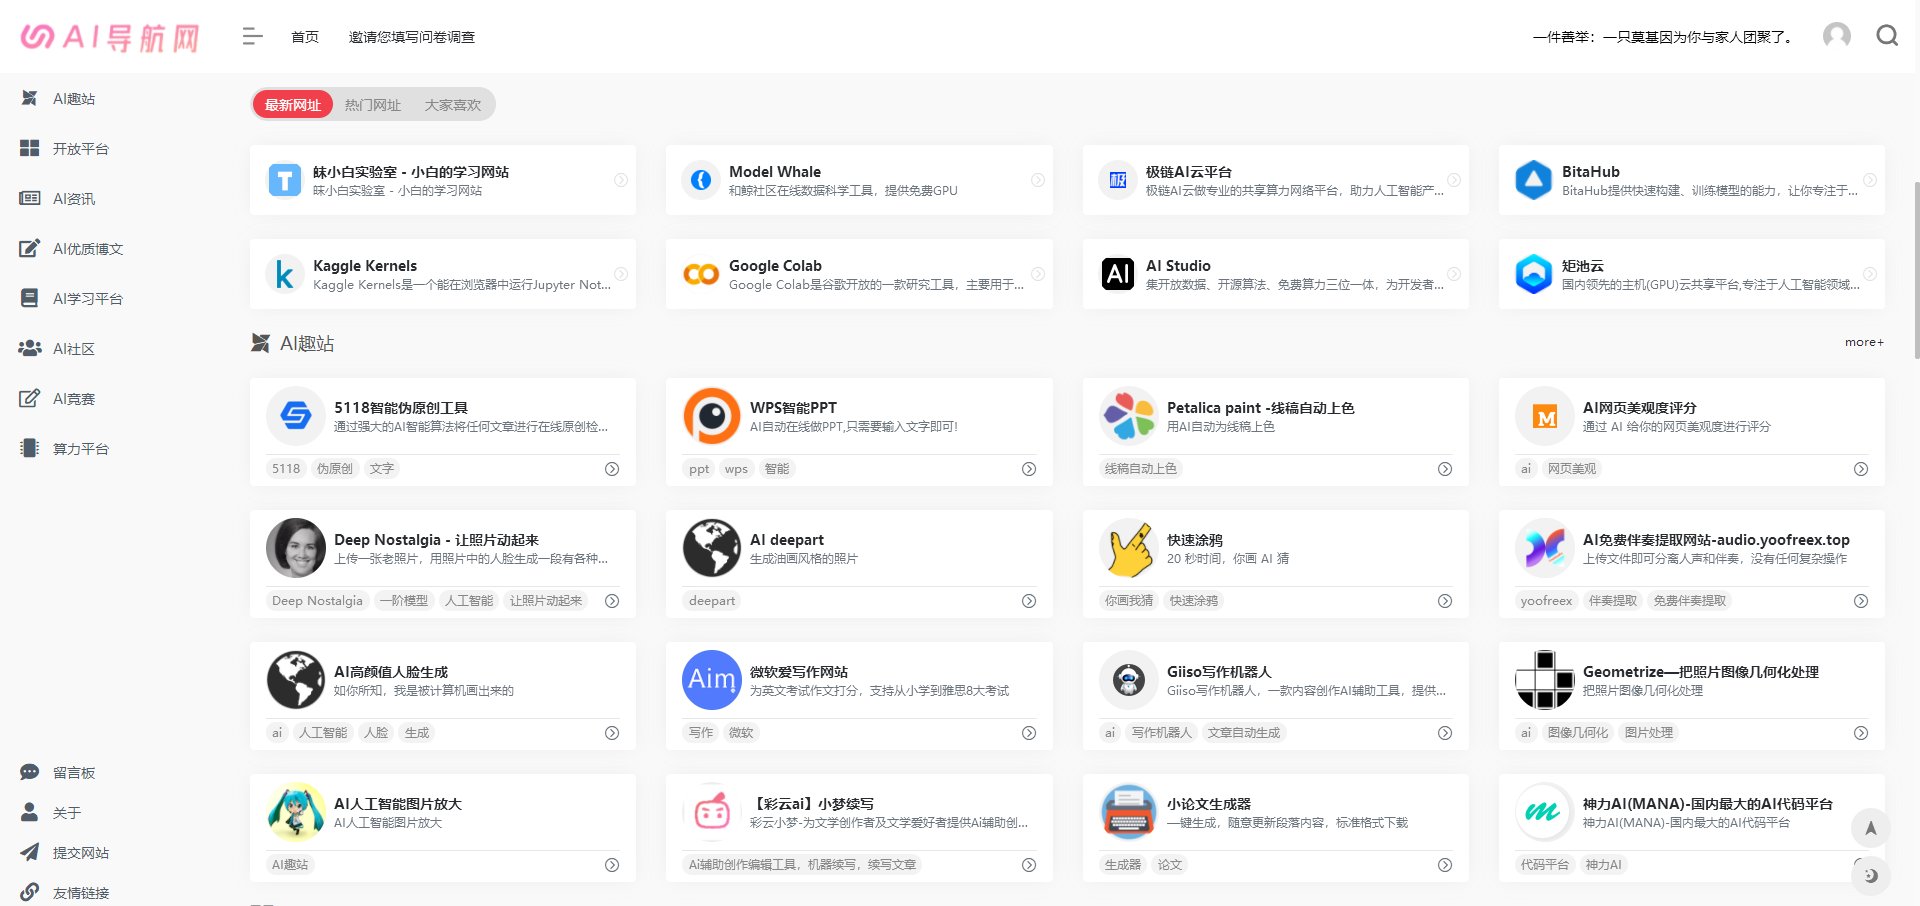The image size is (1920, 906).
Task: Click the AI Studio black icon
Action: pos(1118,274)
